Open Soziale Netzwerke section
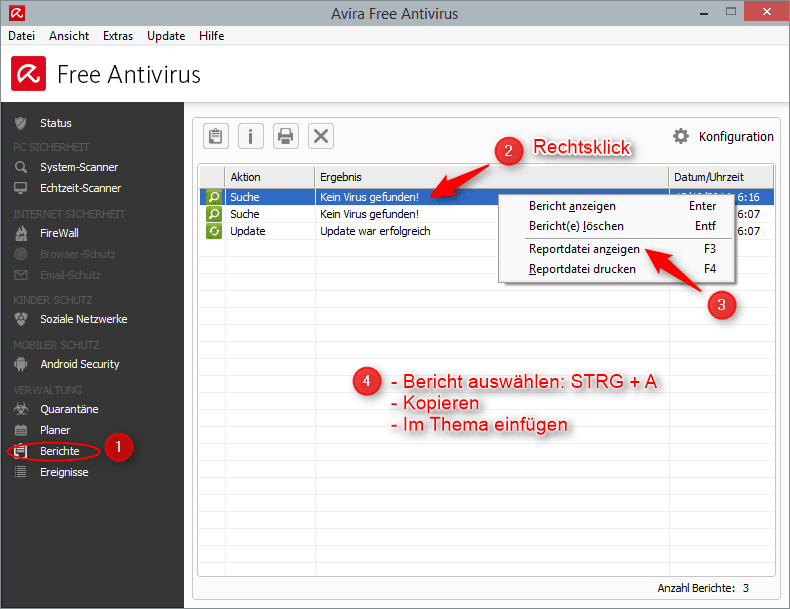 point(84,319)
